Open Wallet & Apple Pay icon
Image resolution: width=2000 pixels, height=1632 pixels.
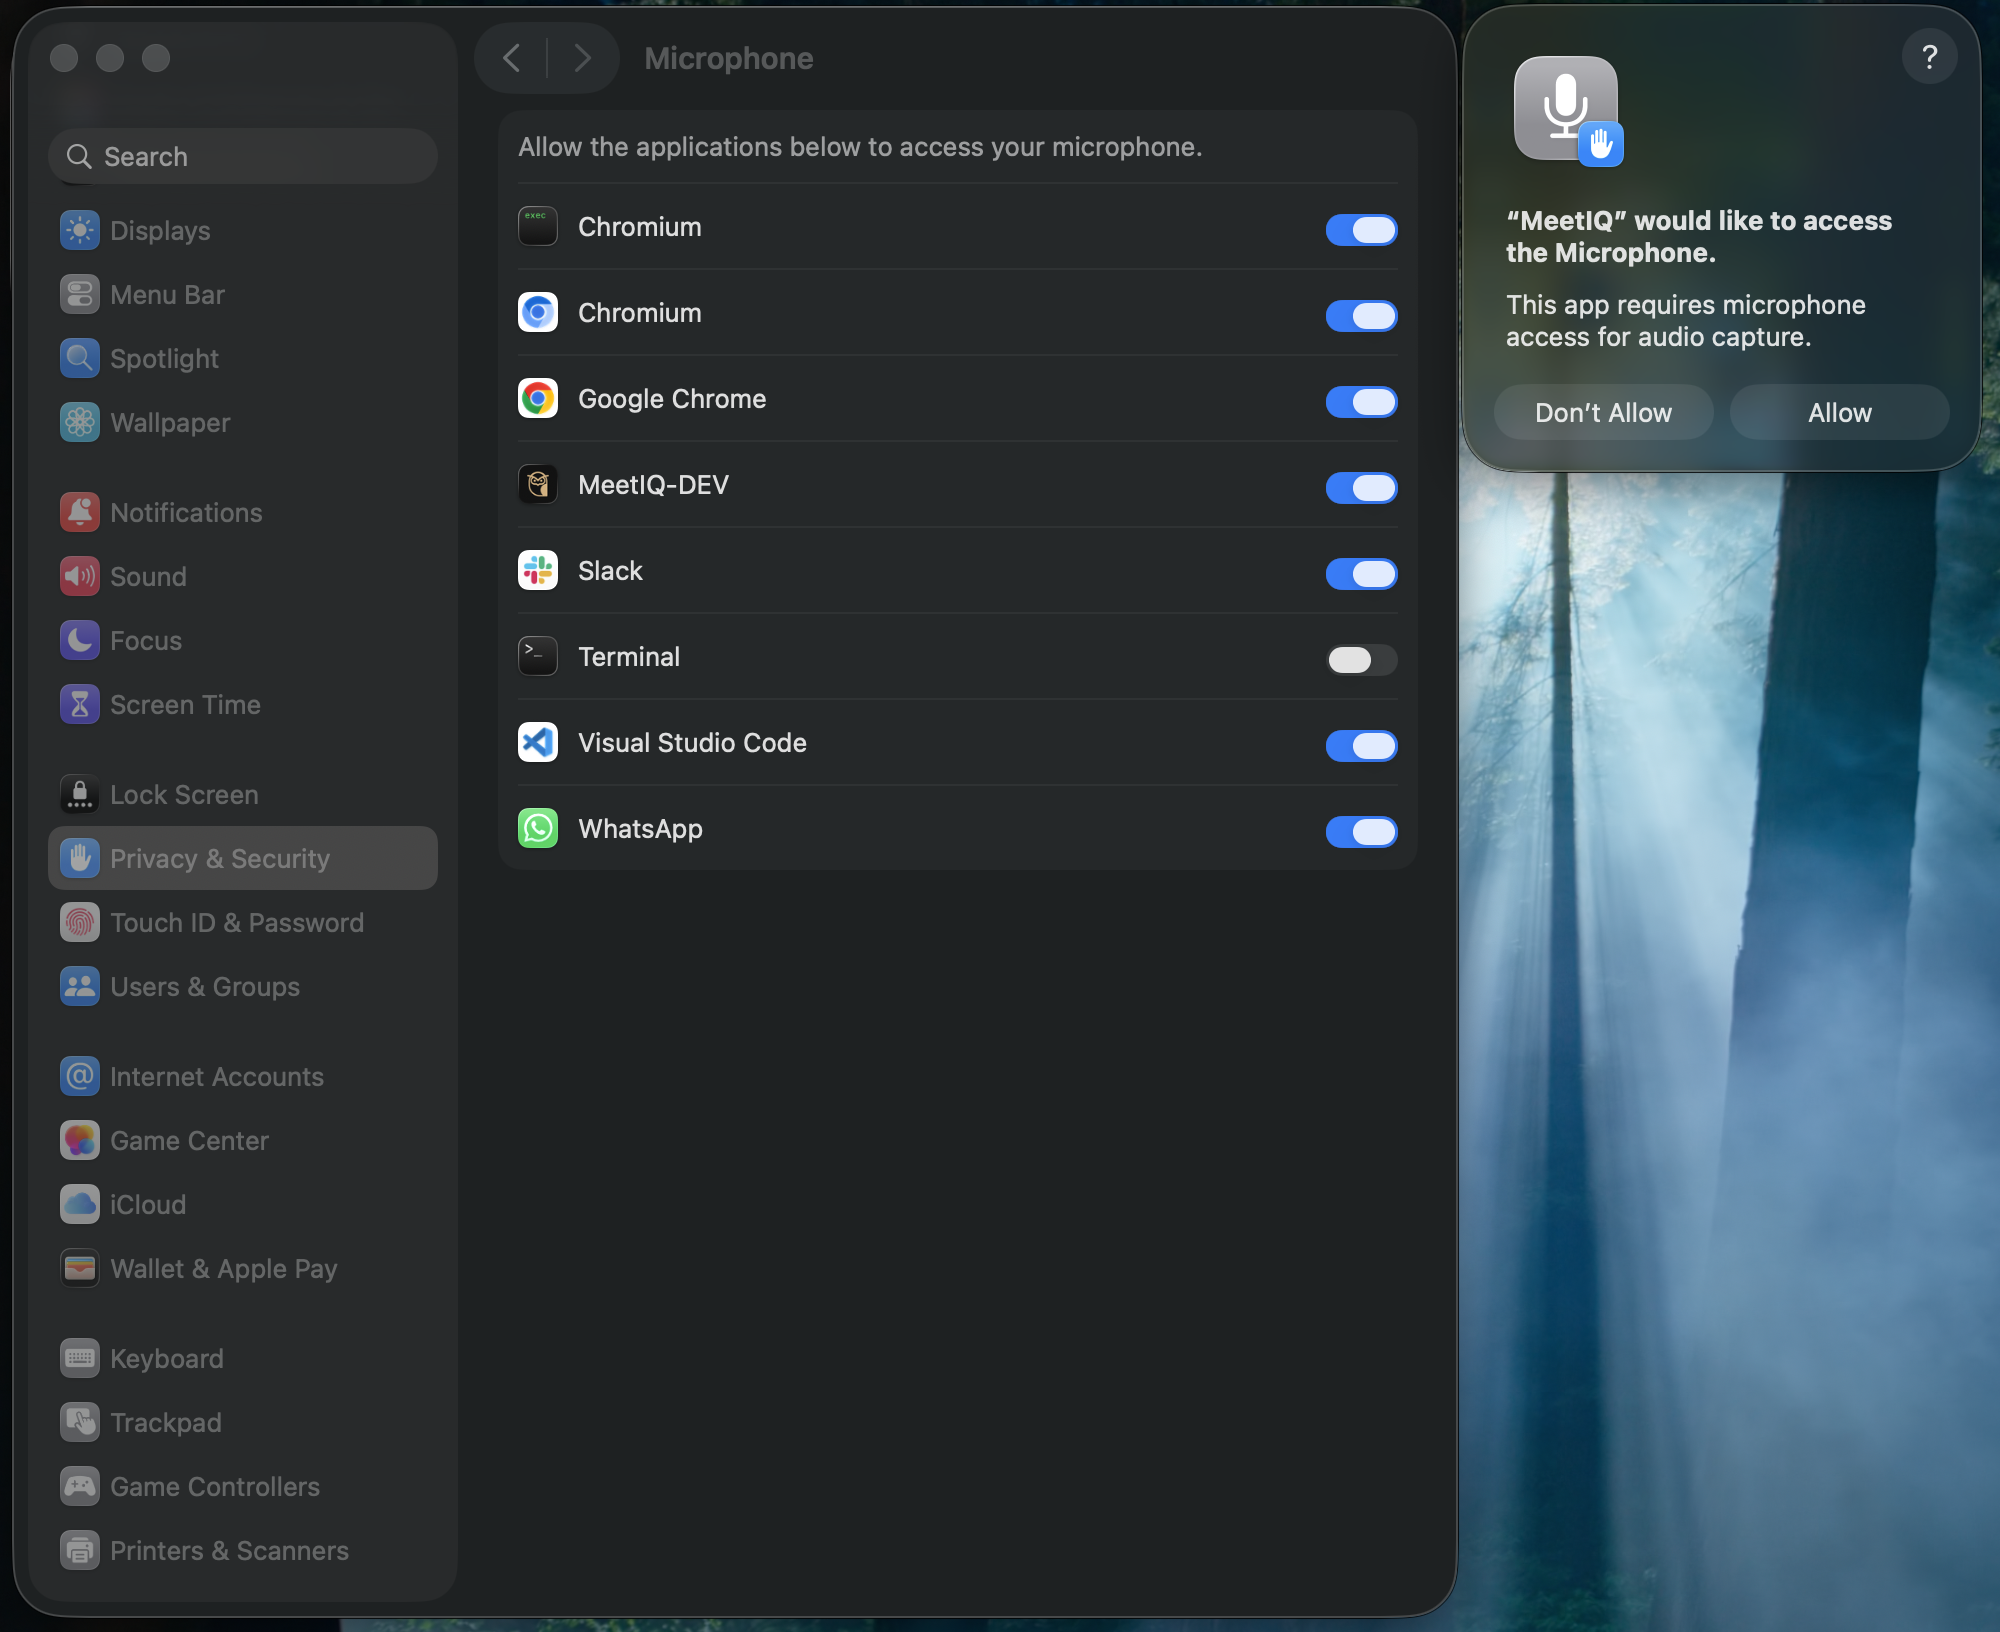(x=80, y=1268)
